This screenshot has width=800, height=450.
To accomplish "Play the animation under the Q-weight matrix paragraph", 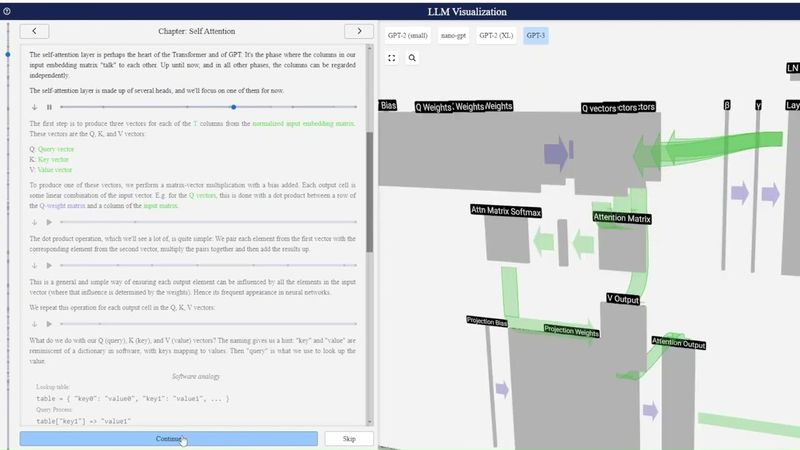I will coord(49,222).
